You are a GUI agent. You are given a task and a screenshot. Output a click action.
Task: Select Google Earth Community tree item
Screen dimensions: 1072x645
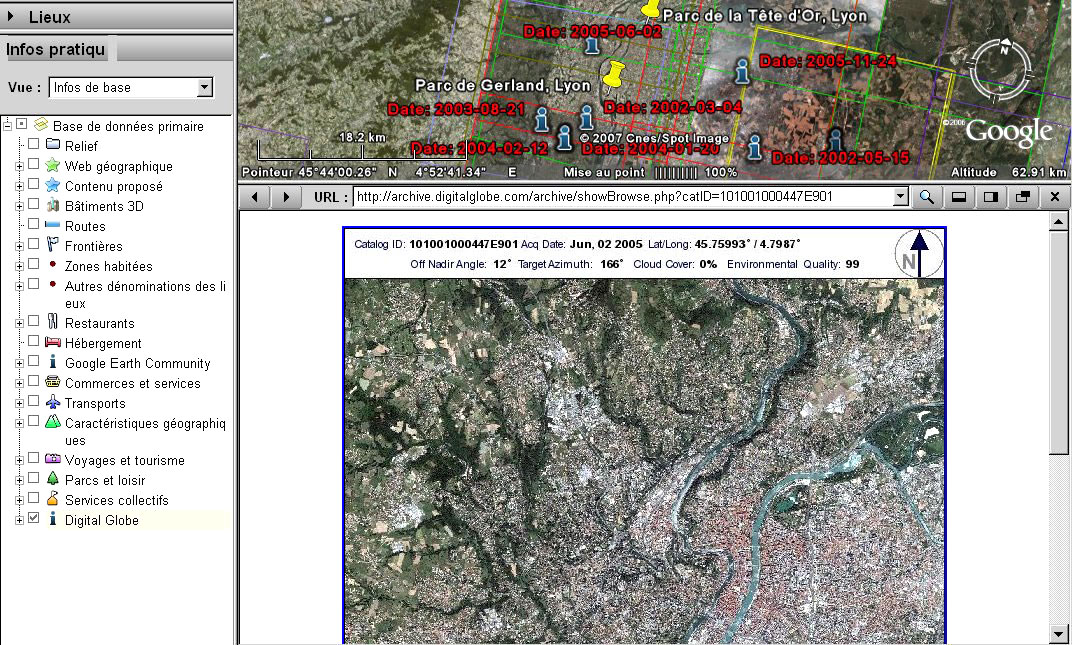click(137, 363)
